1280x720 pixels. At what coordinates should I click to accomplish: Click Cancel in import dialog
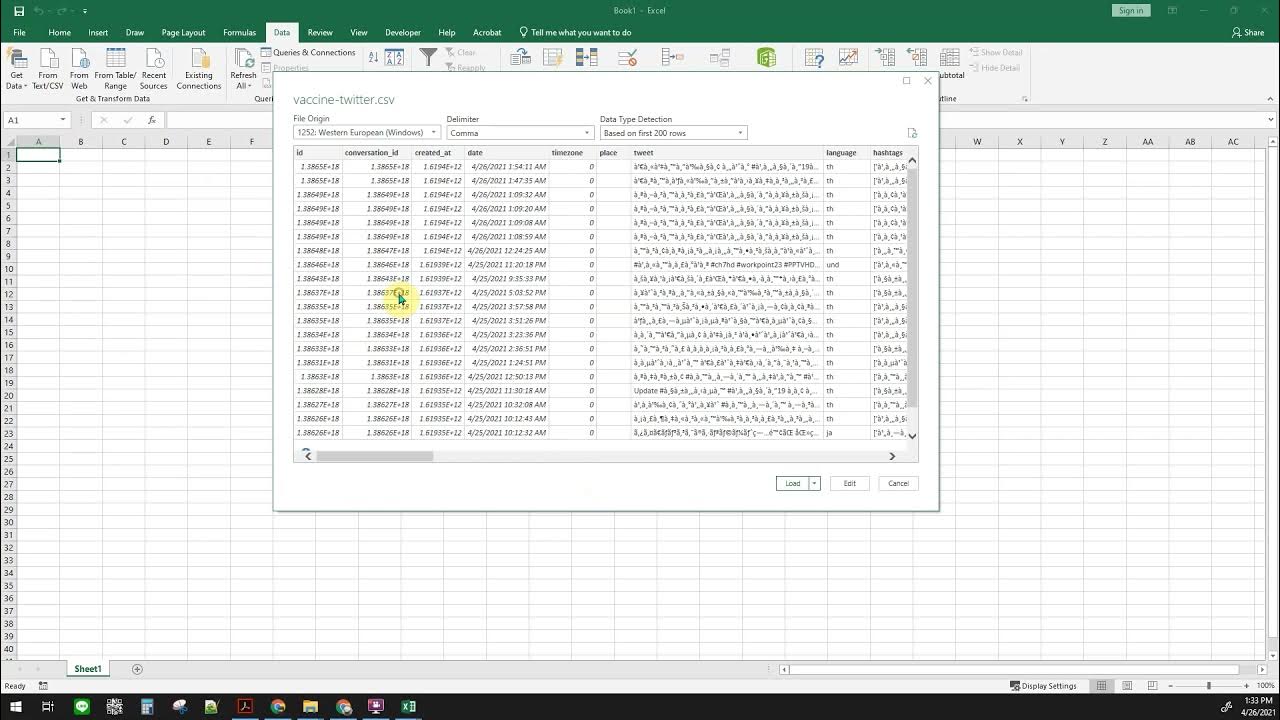pyautogui.click(x=898, y=483)
